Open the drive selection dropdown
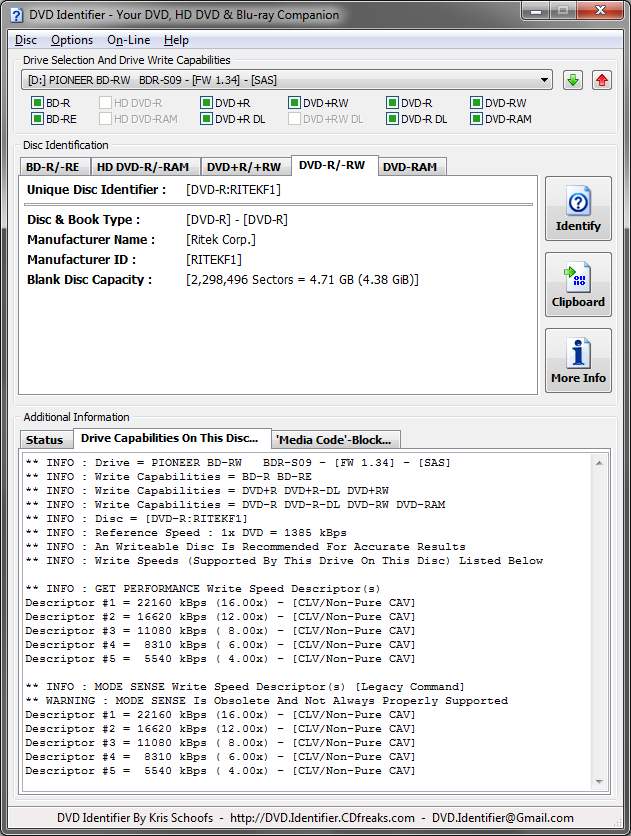The width and height of the screenshot is (631, 836). pyautogui.click(x=287, y=81)
